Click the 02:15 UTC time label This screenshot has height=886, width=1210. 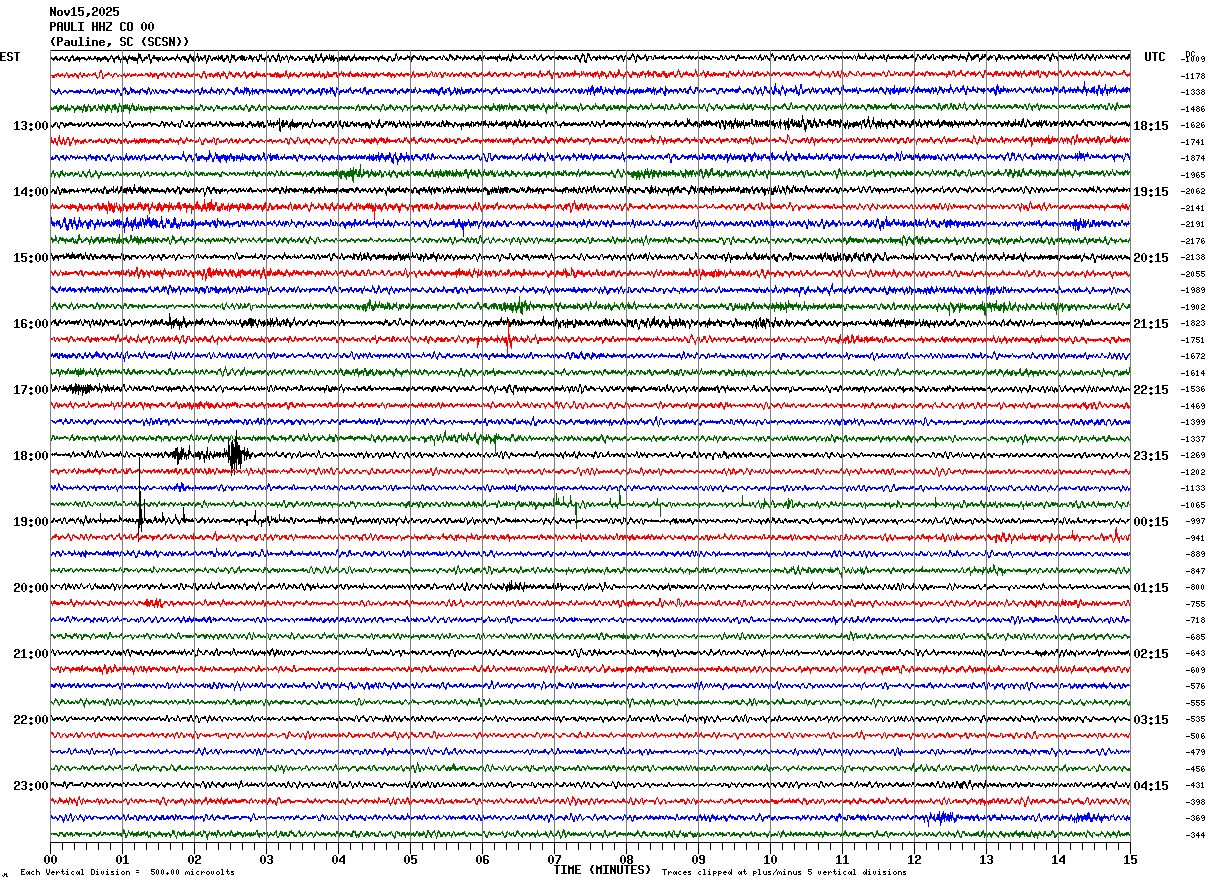[x=1151, y=653]
